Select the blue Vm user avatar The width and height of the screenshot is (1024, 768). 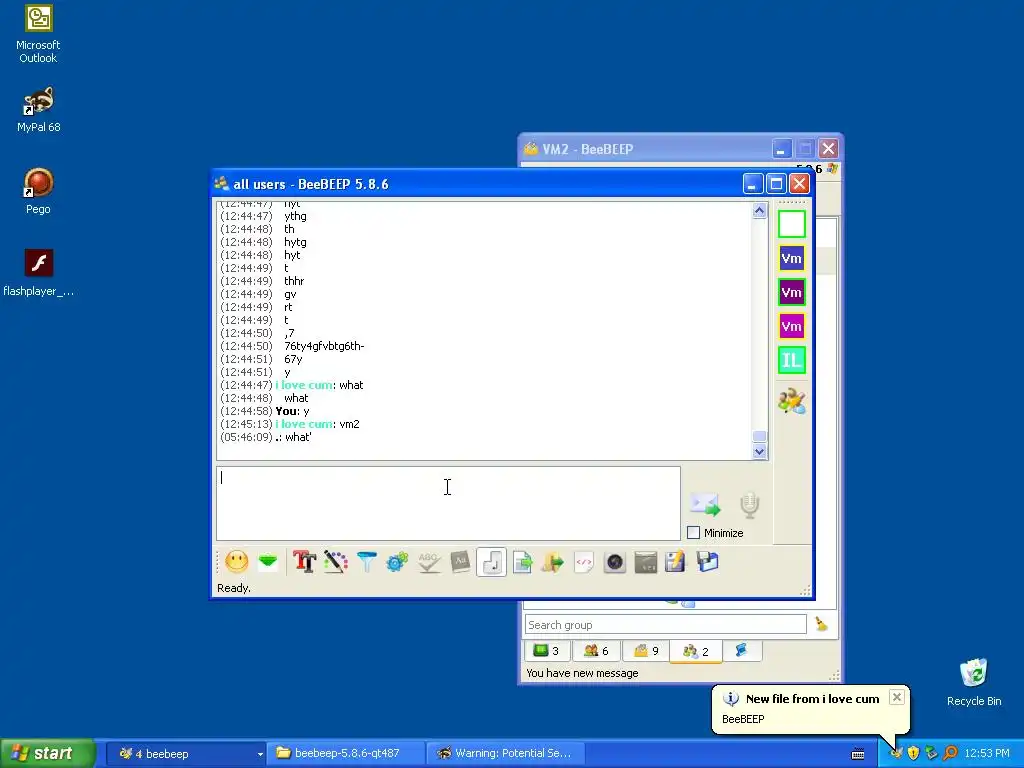(792, 258)
